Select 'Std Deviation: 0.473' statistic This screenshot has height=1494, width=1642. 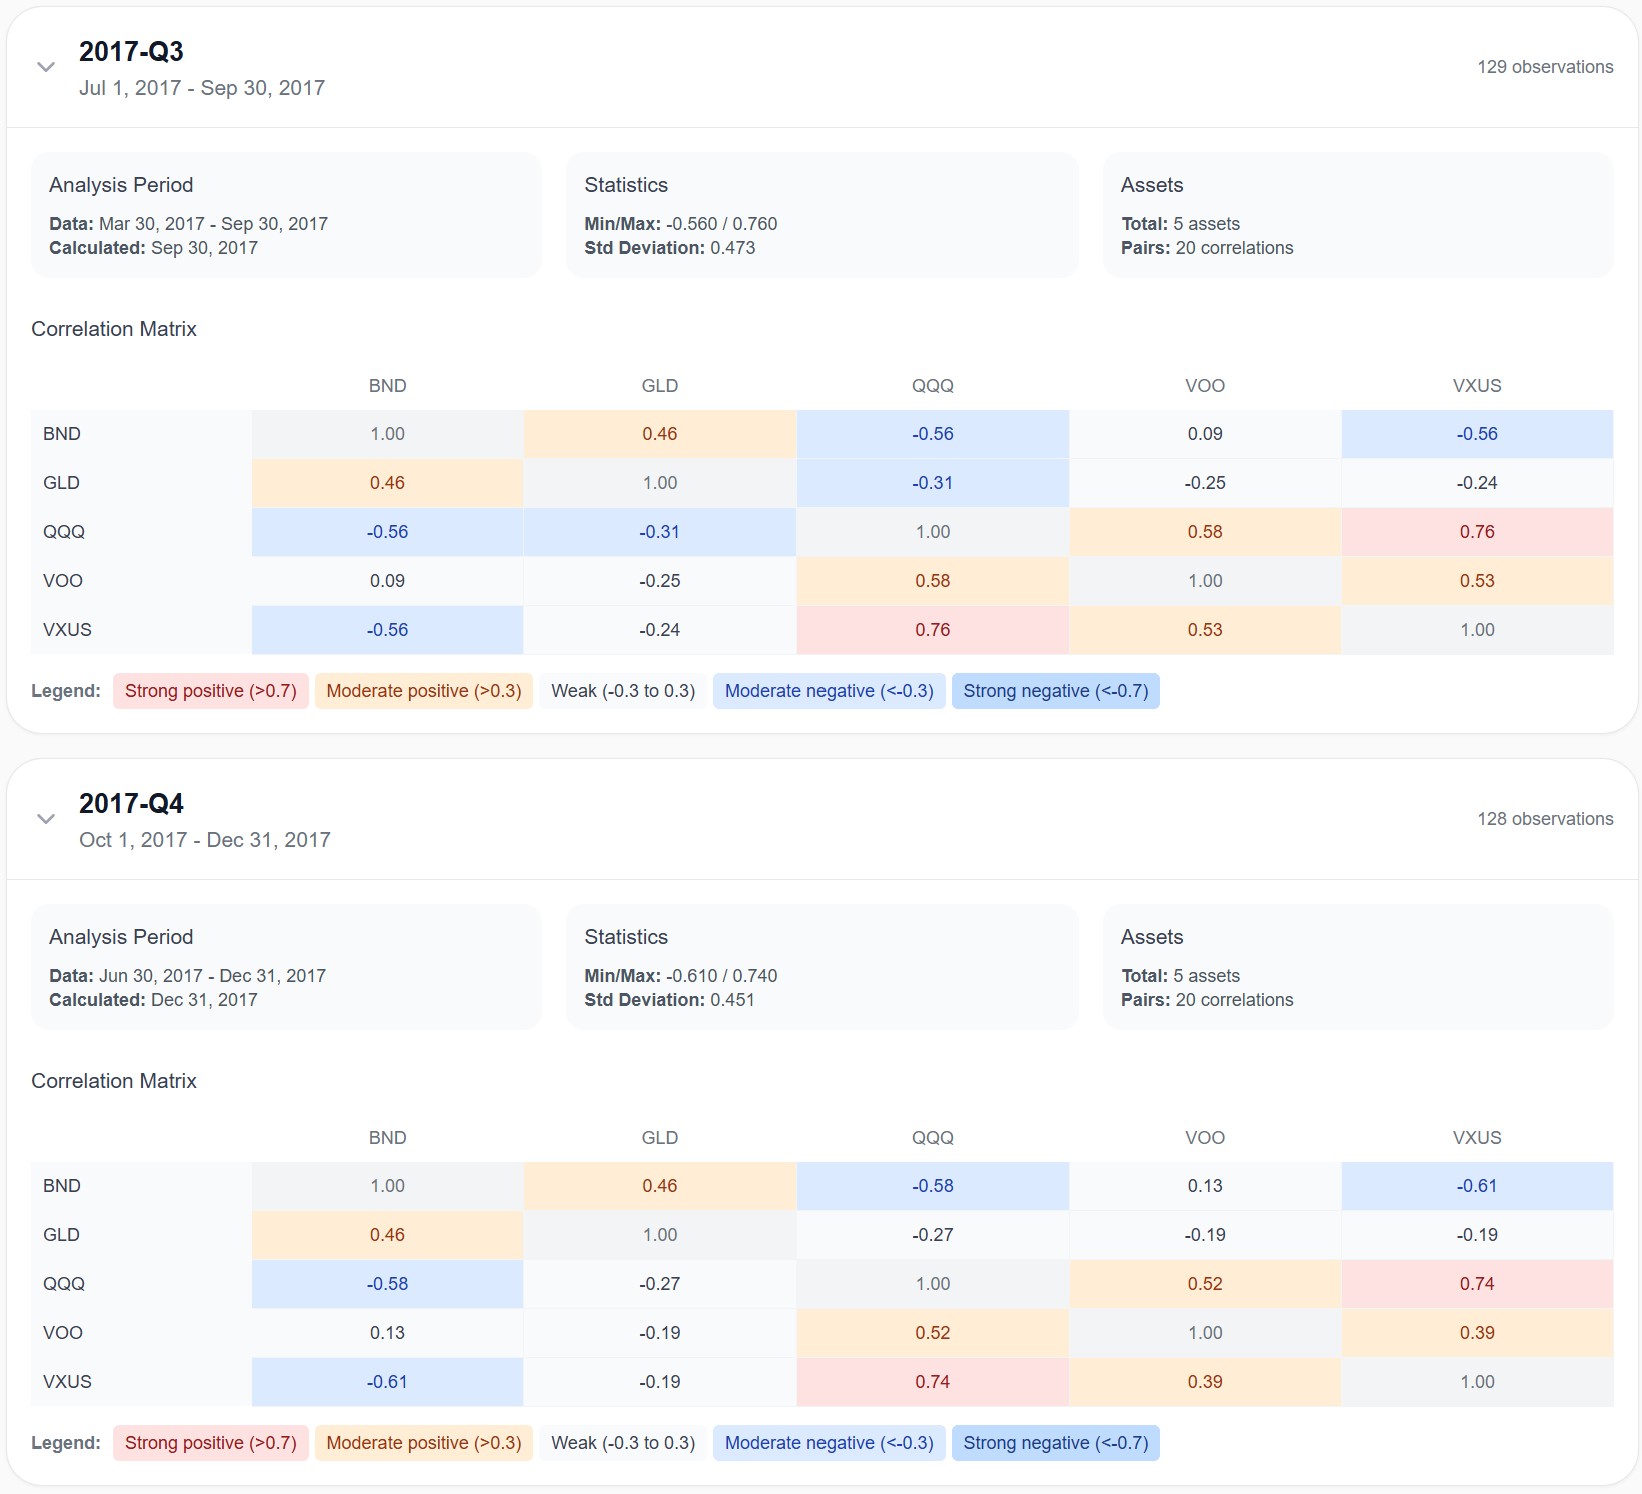point(670,248)
